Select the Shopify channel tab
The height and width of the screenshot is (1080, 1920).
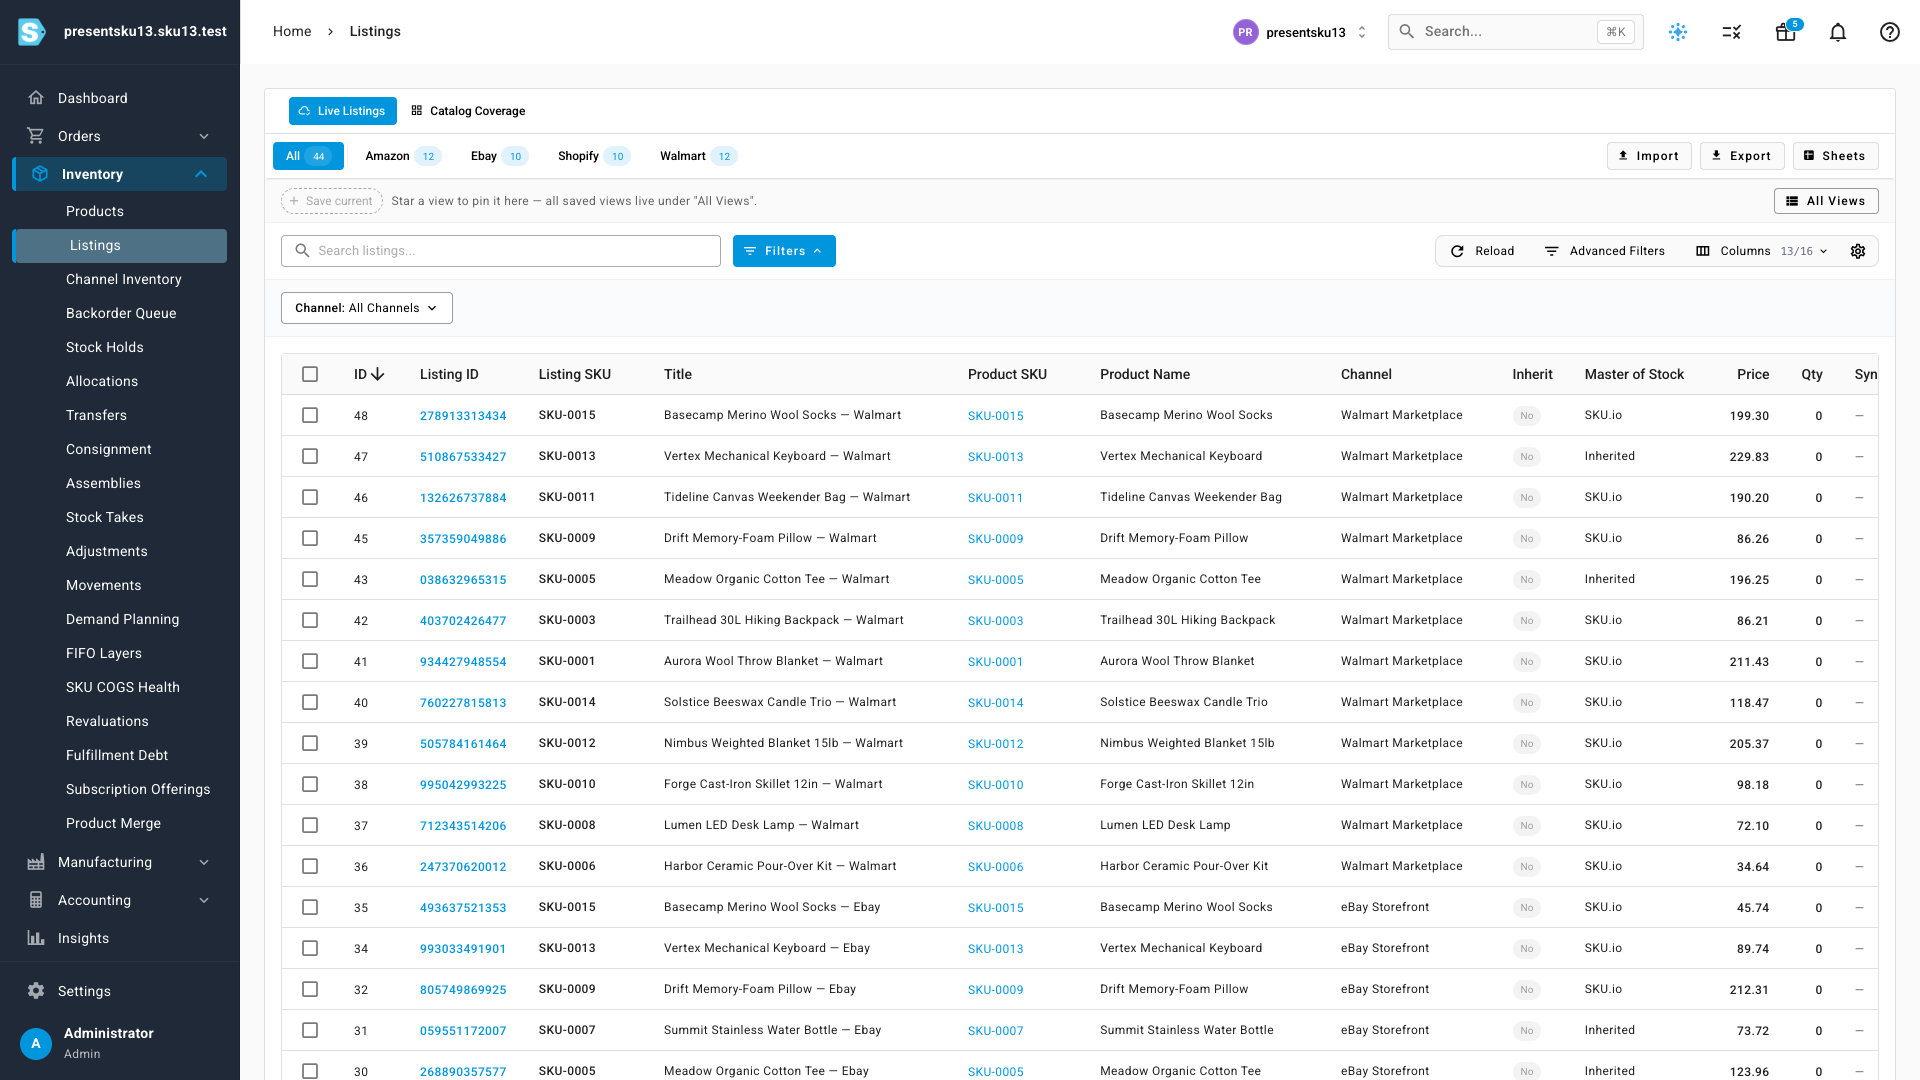pyautogui.click(x=593, y=156)
